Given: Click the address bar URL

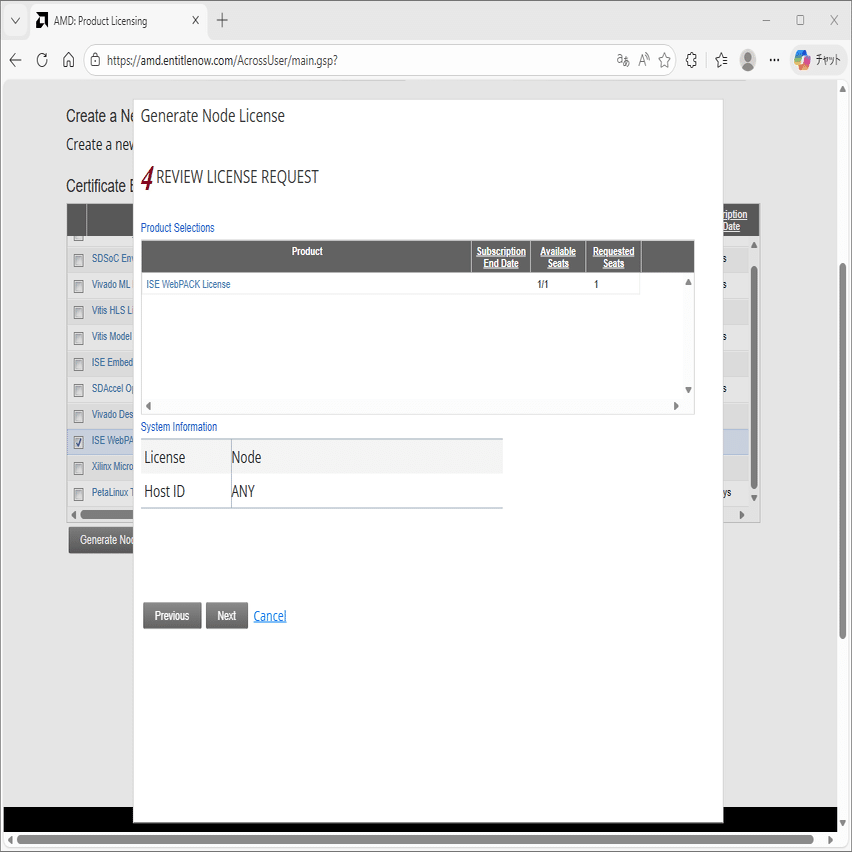Looking at the screenshot, I should click(222, 60).
